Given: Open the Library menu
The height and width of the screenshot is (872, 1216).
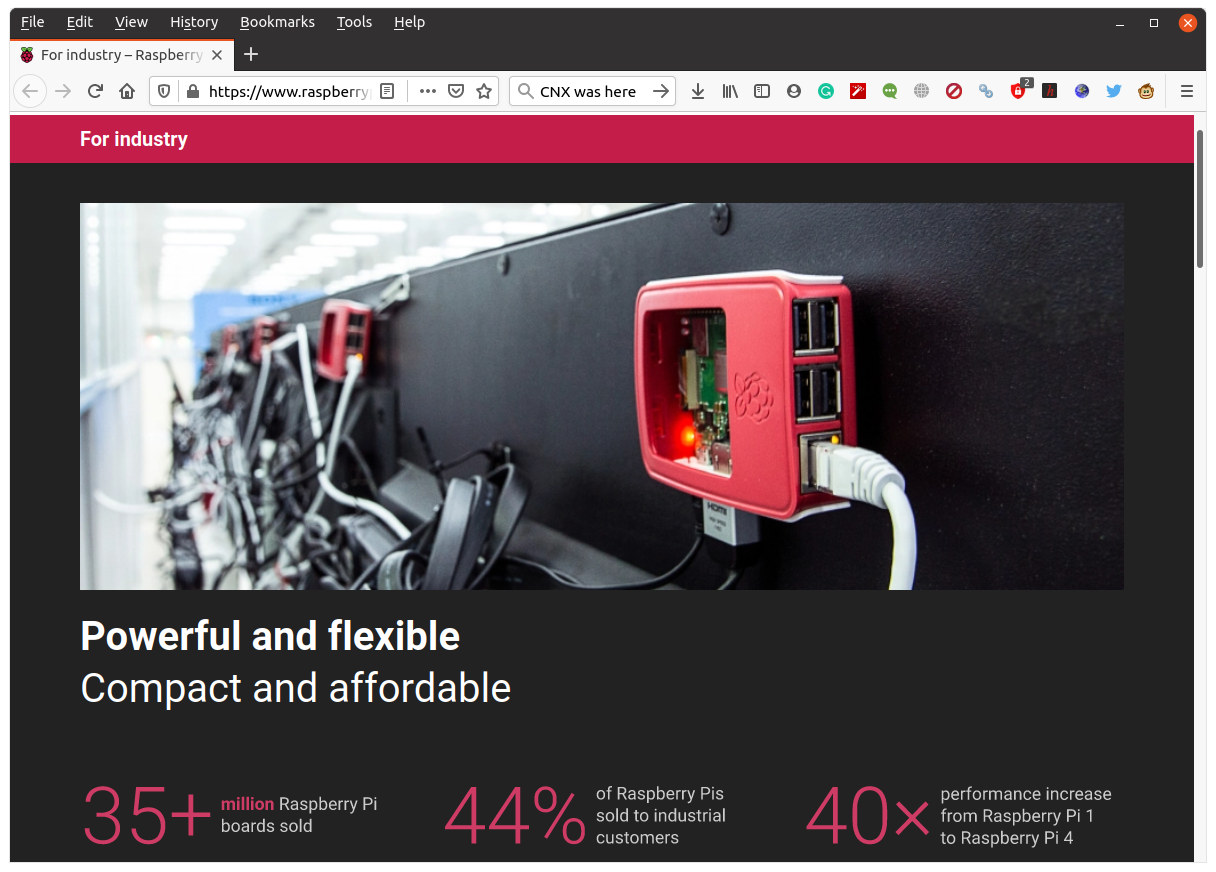Looking at the screenshot, I should coord(730,91).
